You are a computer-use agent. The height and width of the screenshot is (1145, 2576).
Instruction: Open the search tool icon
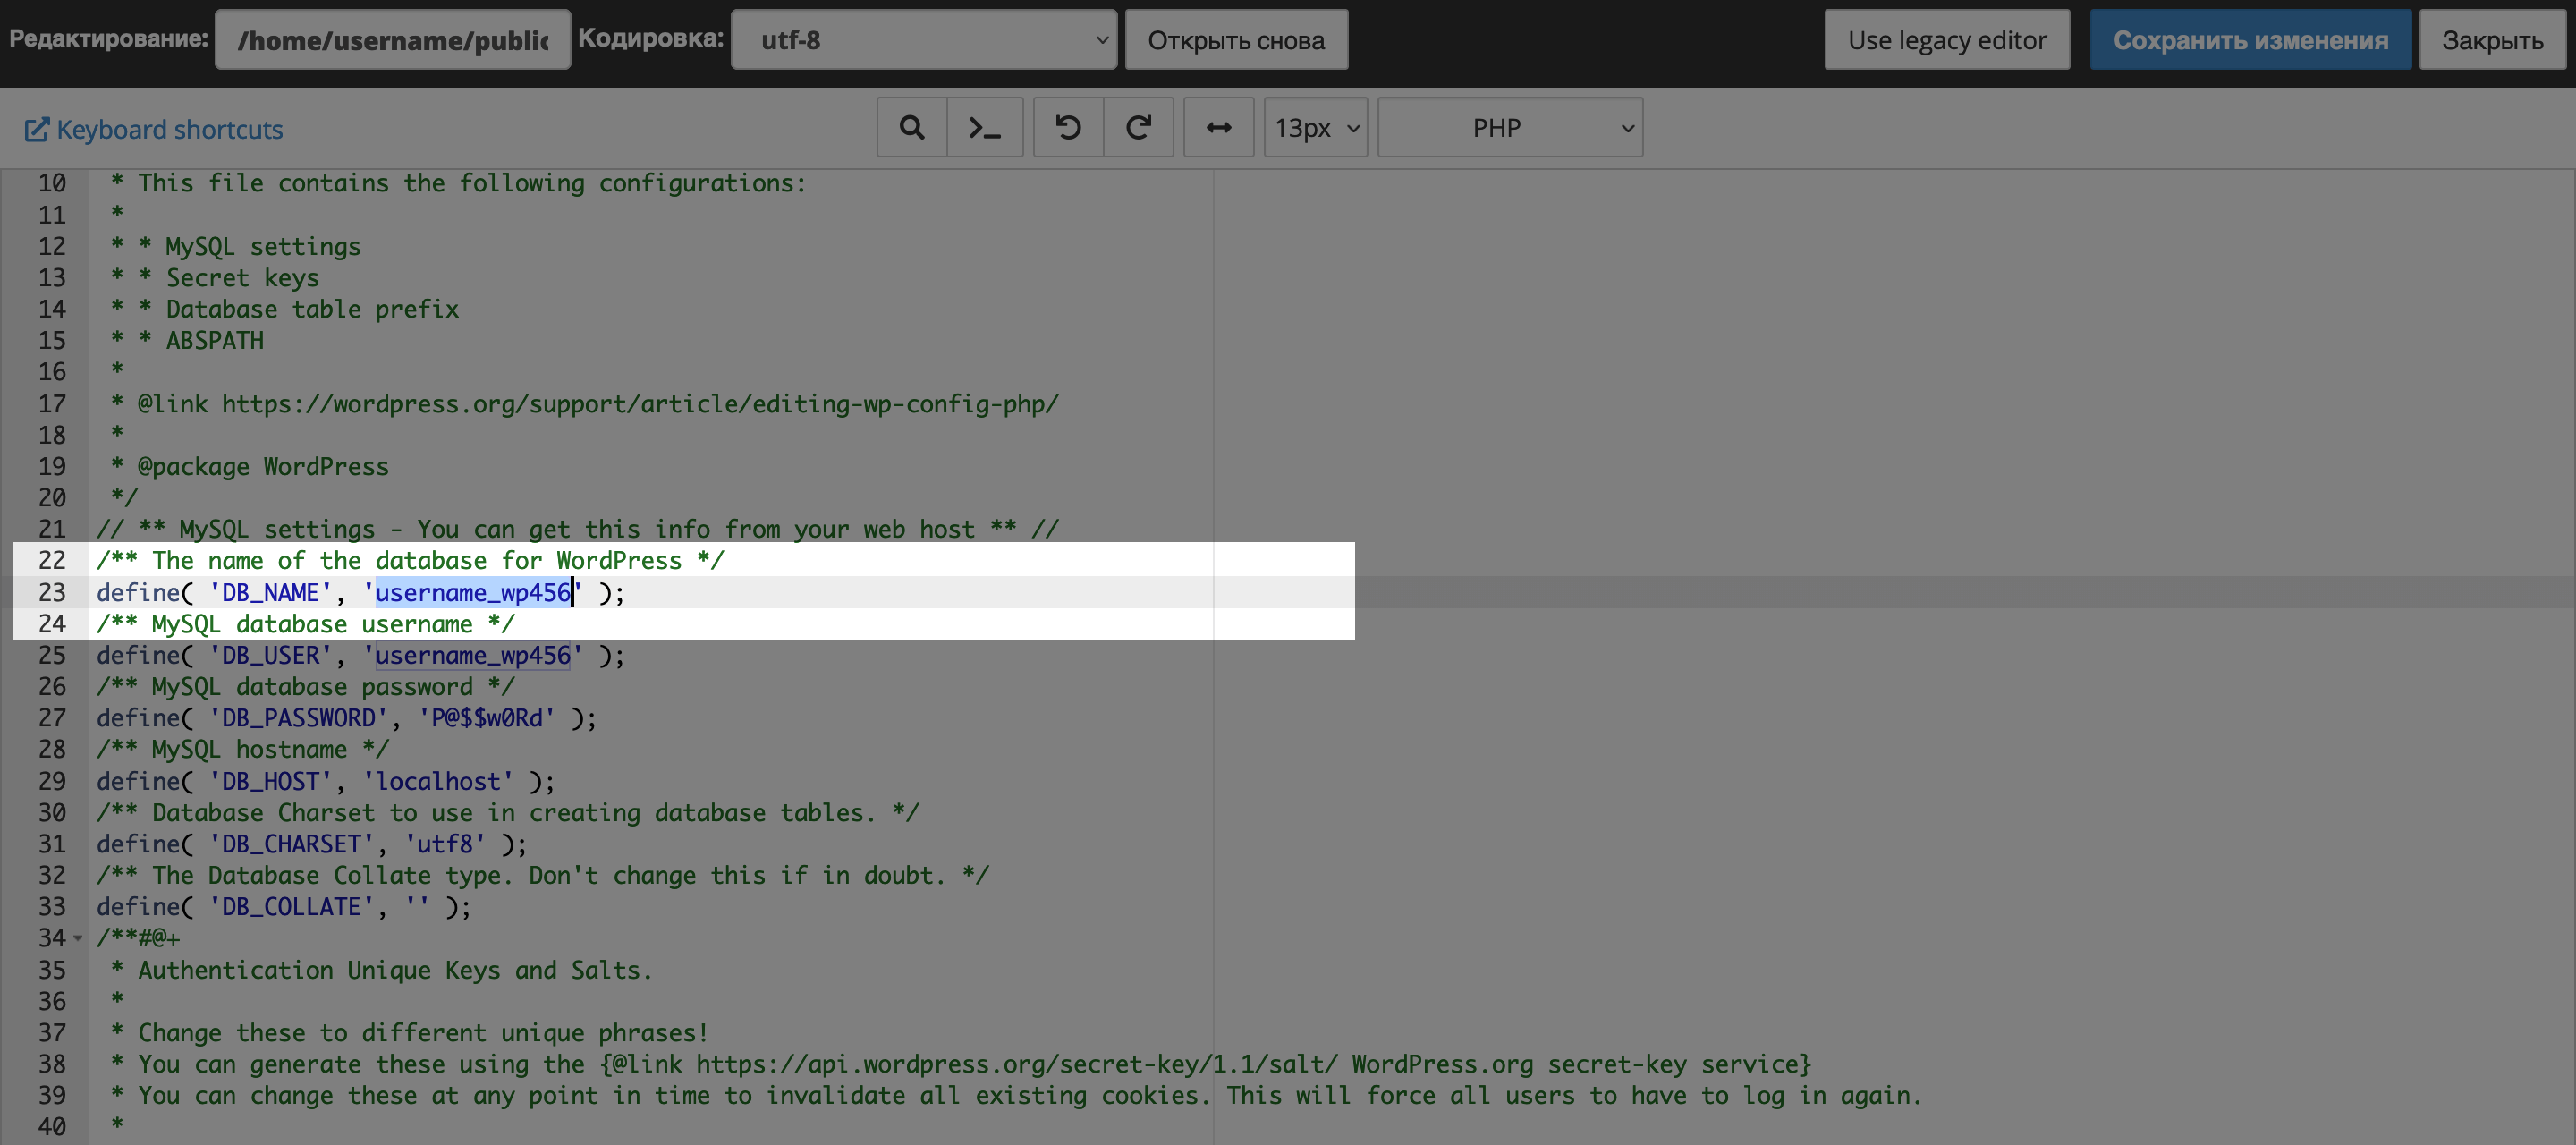[x=911, y=128]
